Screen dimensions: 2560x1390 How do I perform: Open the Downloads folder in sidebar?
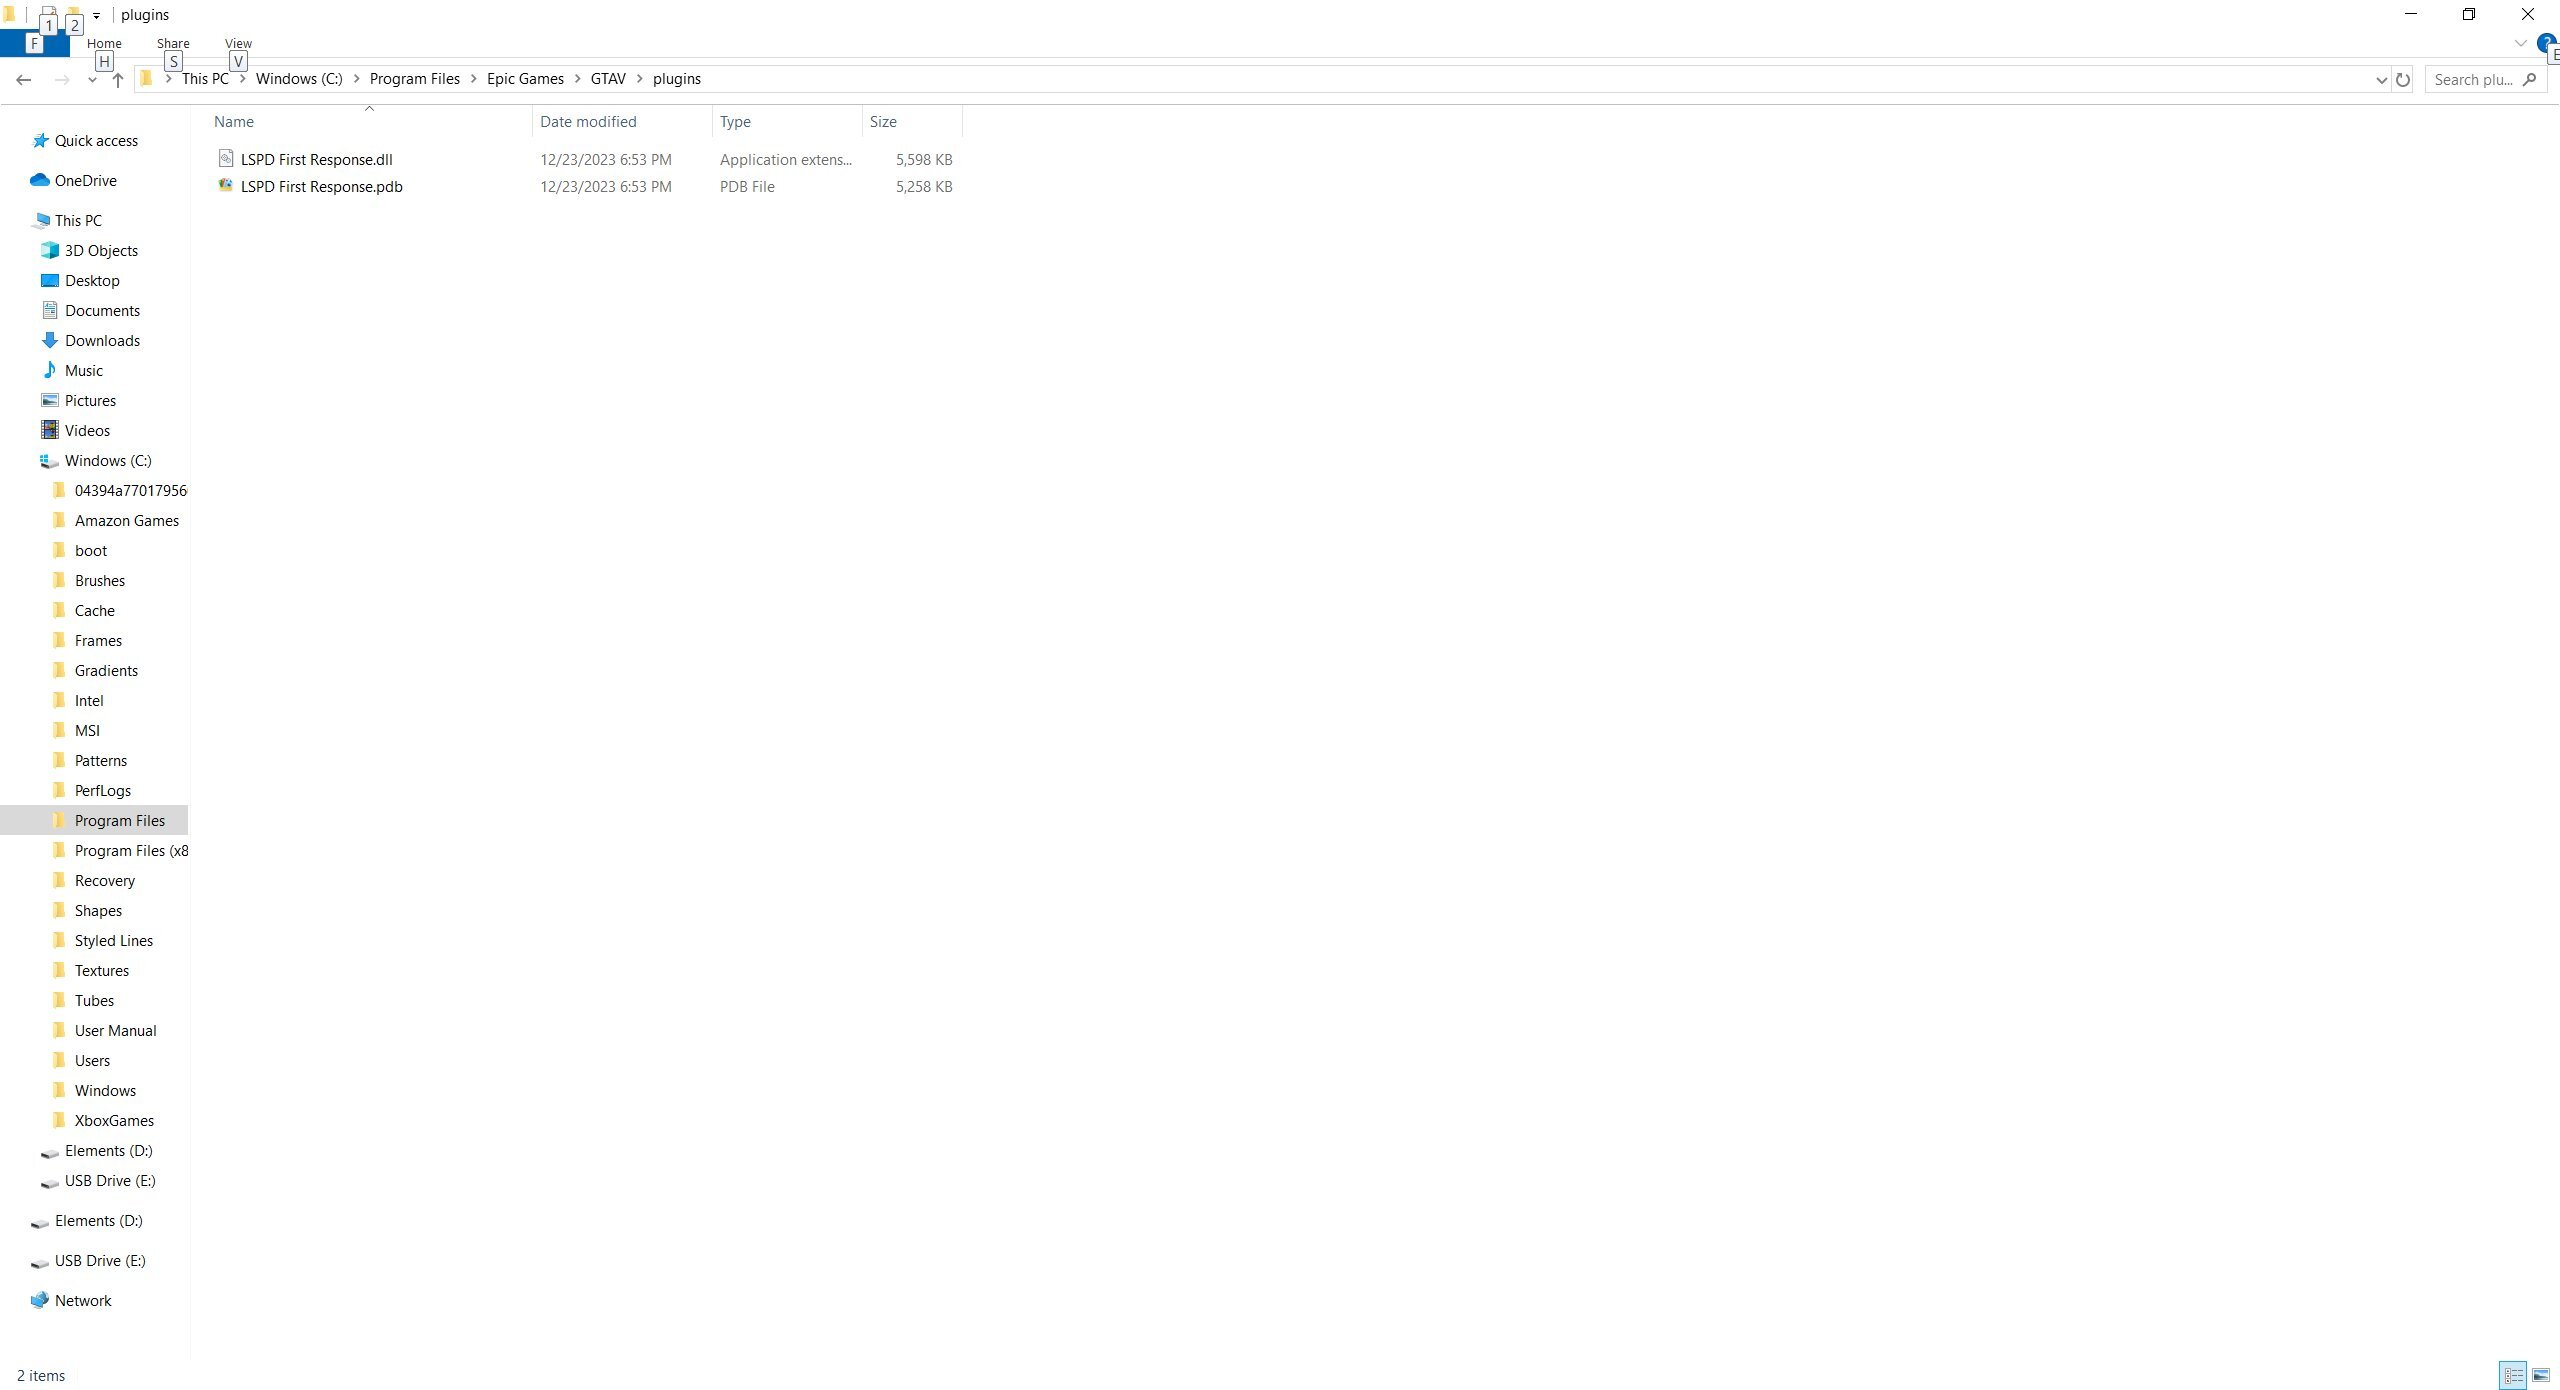pyautogui.click(x=102, y=341)
